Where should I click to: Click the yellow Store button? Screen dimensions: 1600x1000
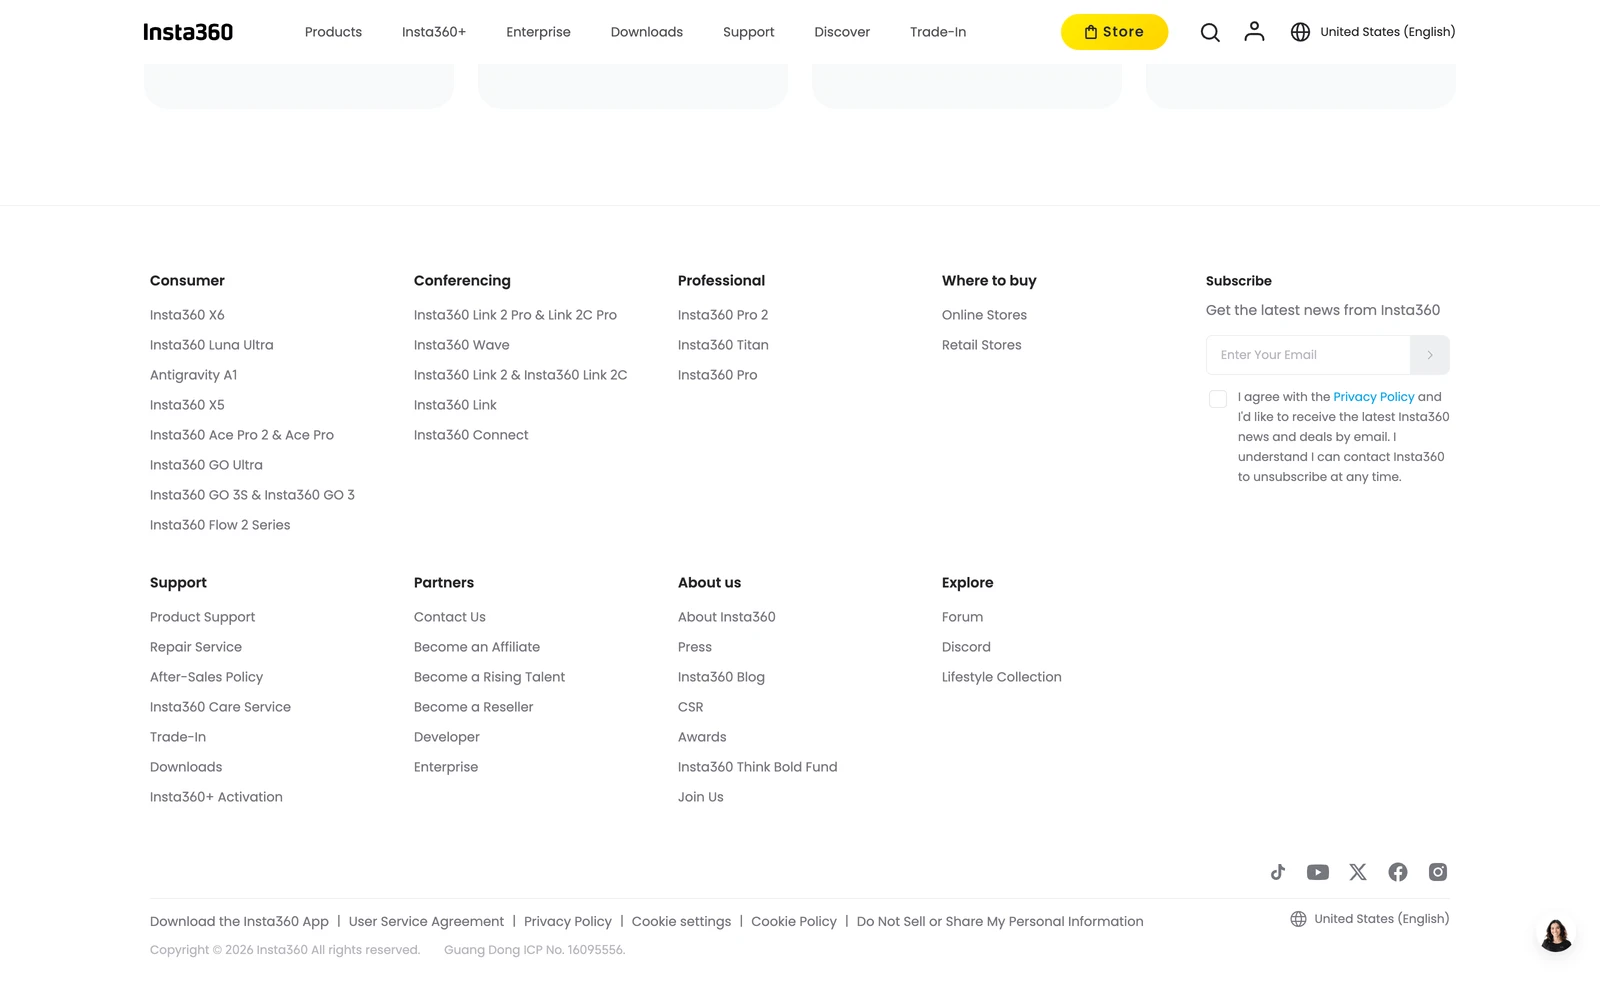pos(1114,32)
